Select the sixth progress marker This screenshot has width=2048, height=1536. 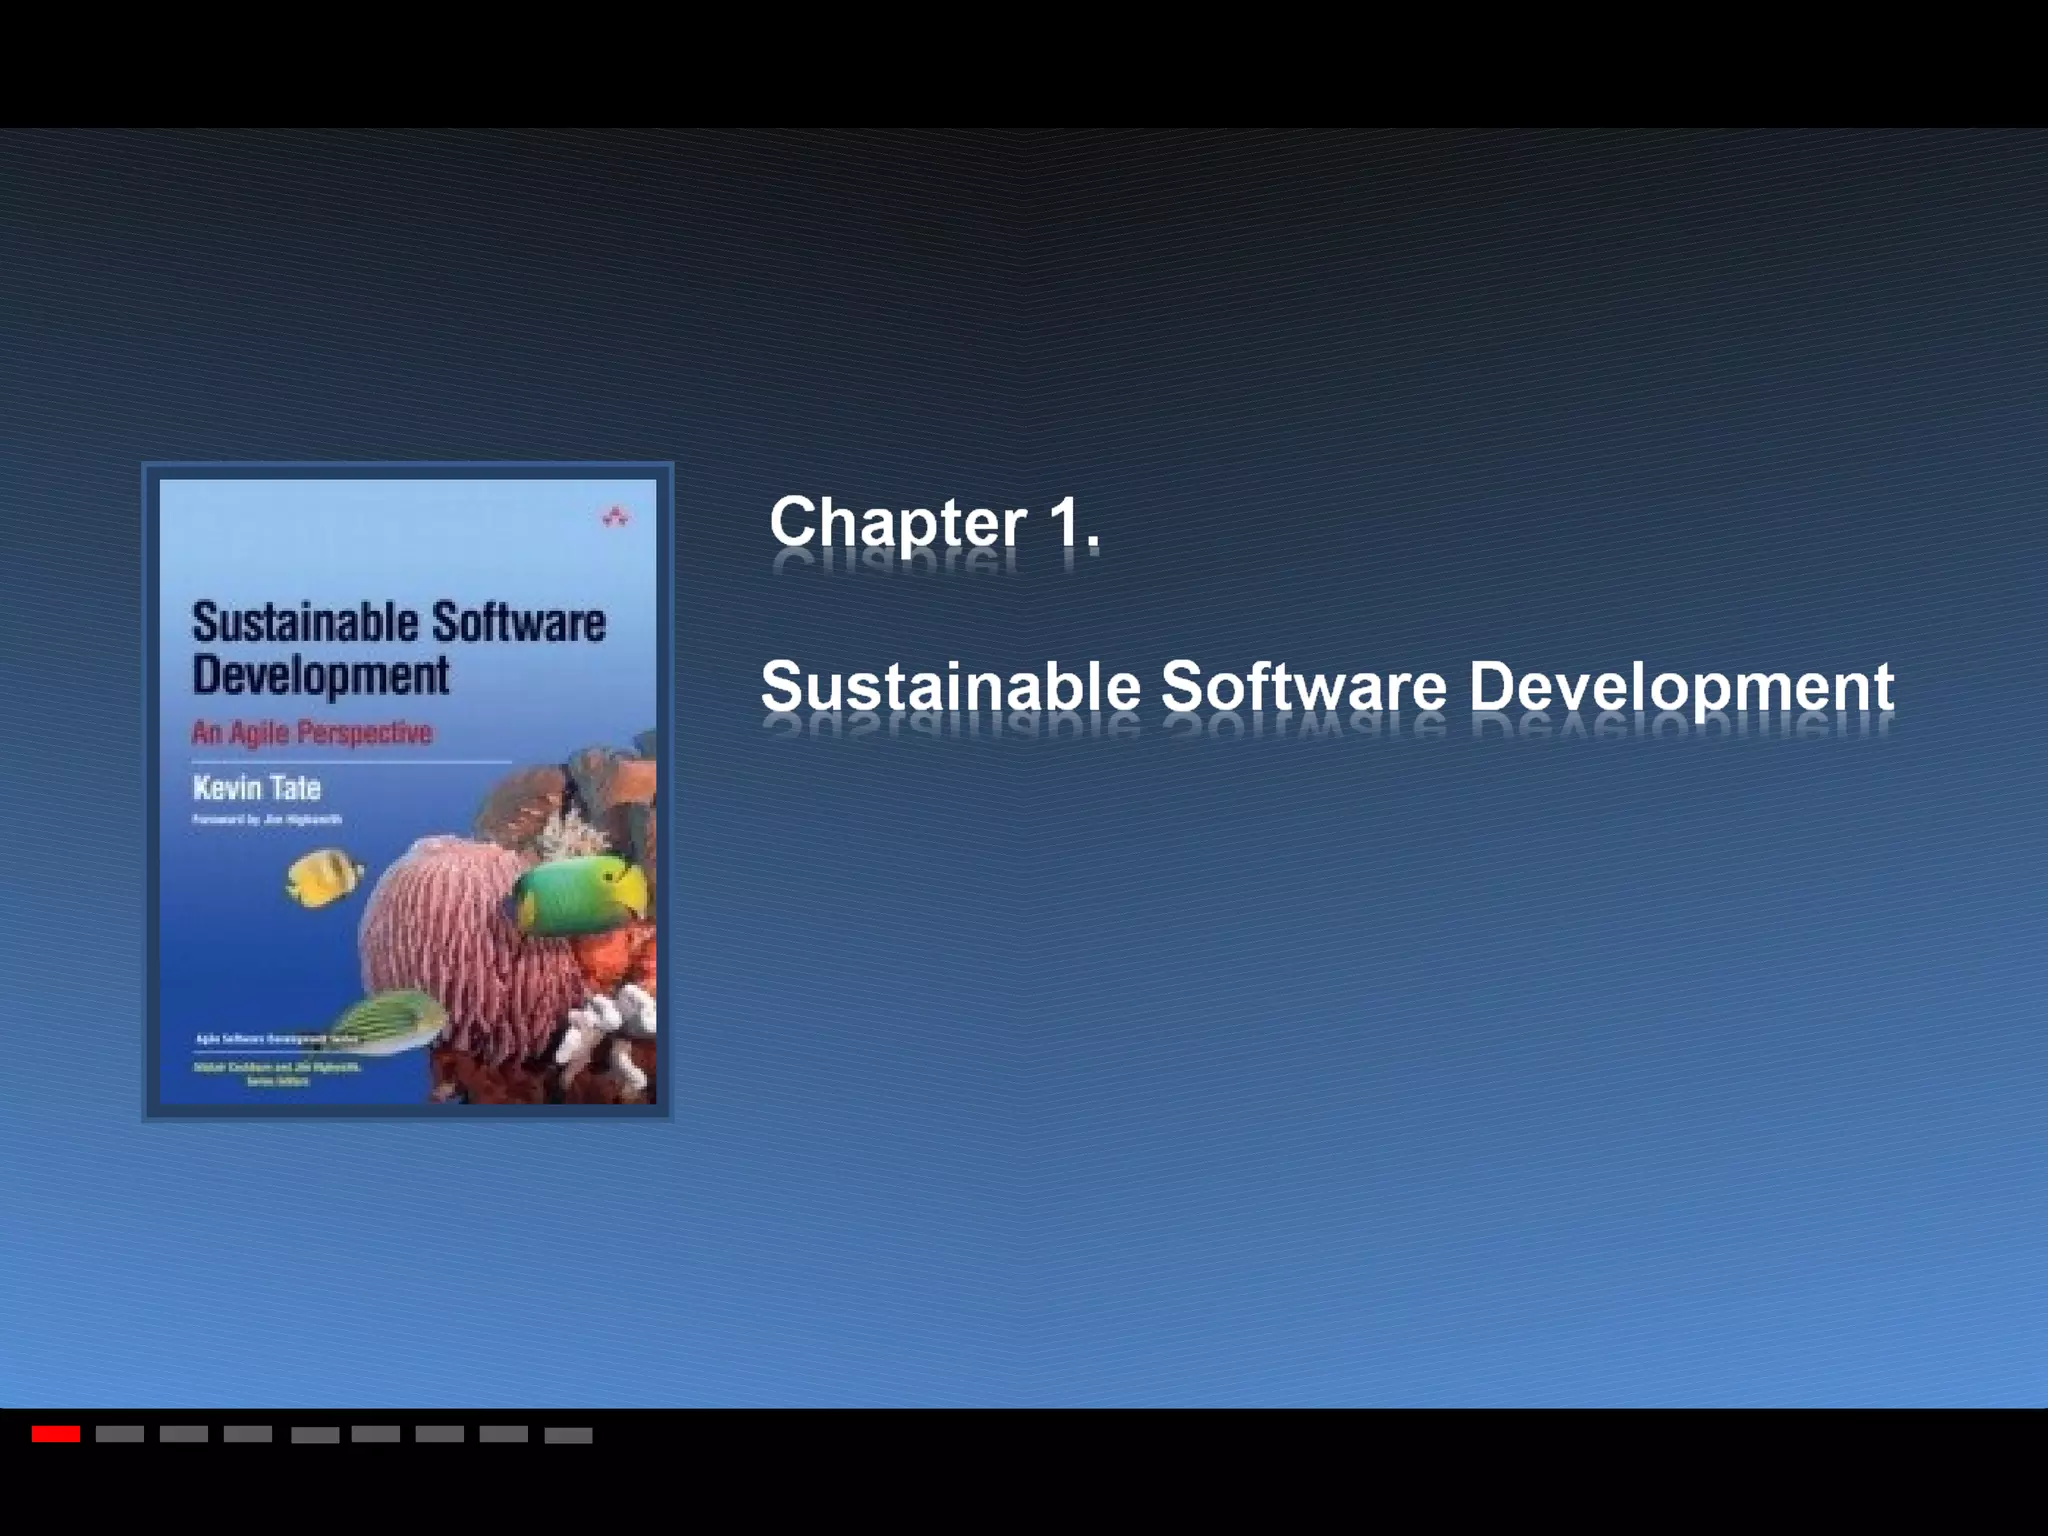(x=376, y=1434)
